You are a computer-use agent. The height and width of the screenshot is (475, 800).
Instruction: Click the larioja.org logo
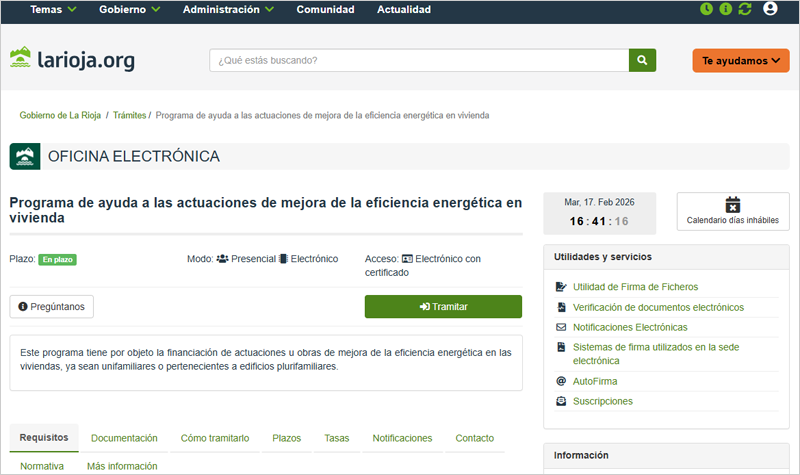point(72,59)
